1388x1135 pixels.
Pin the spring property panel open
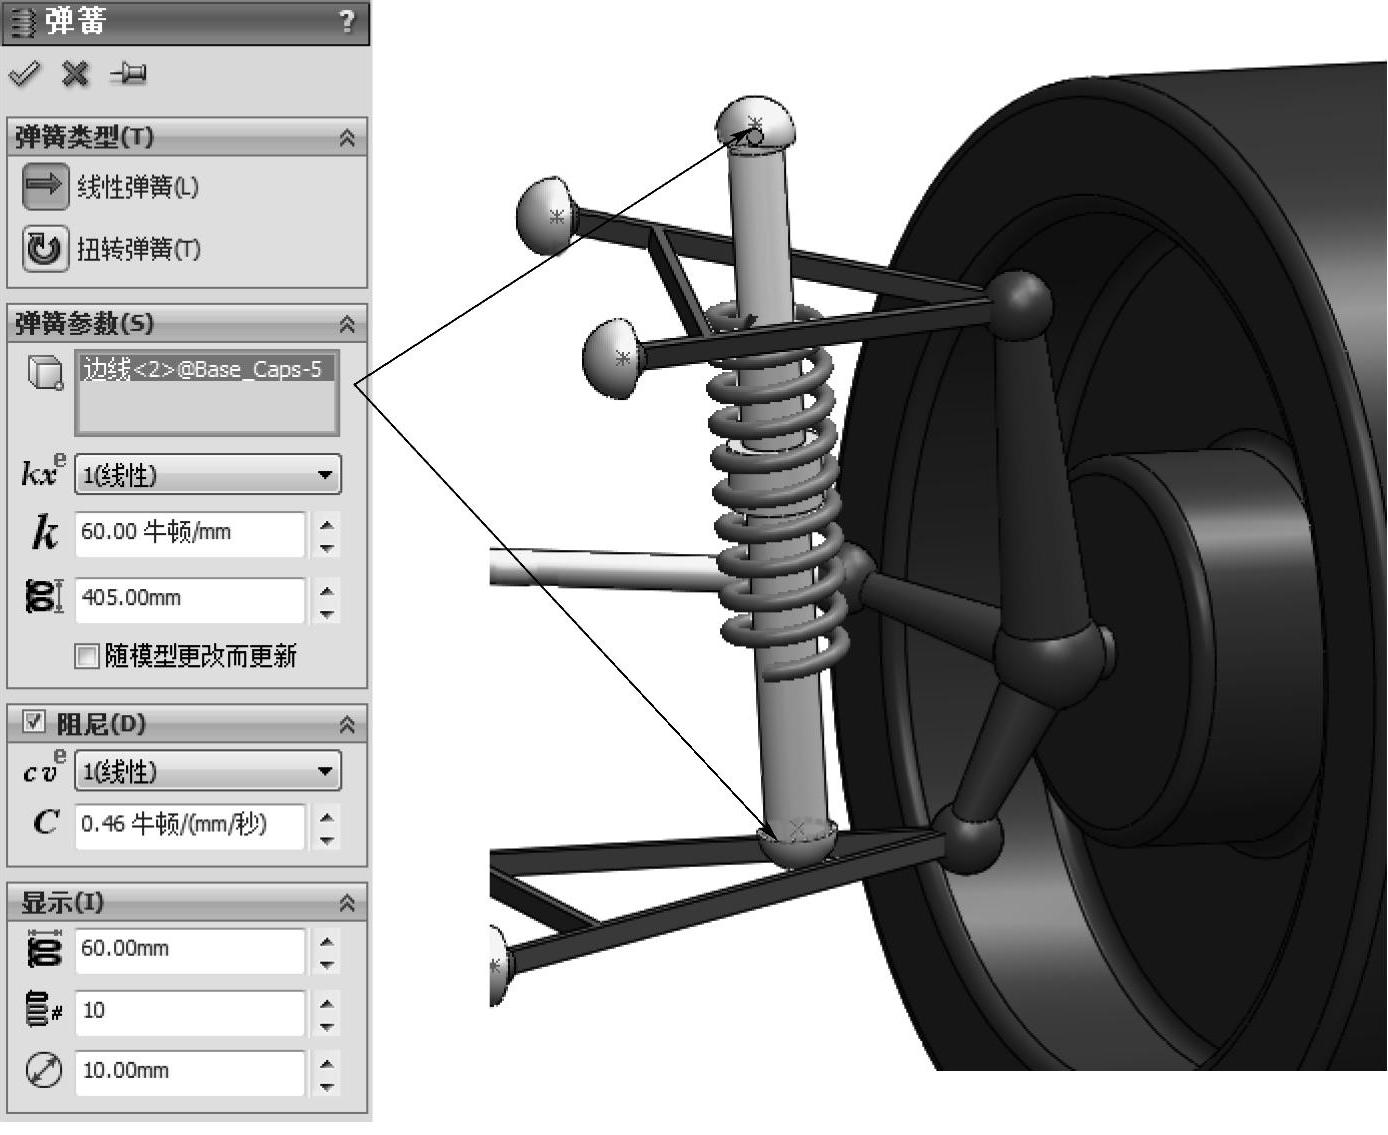point(128,74)
